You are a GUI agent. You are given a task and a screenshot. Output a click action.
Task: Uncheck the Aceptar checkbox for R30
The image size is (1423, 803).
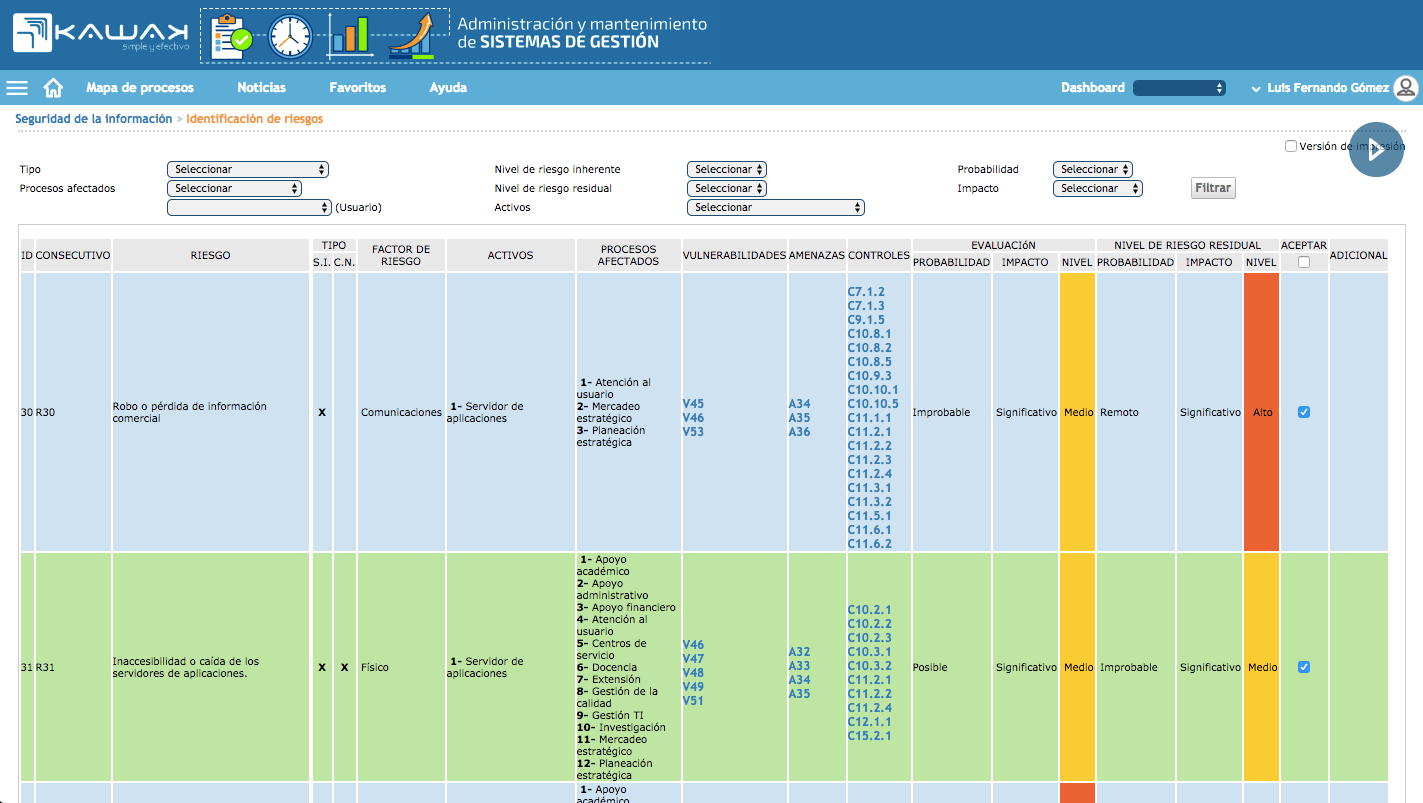[1304, 412]
